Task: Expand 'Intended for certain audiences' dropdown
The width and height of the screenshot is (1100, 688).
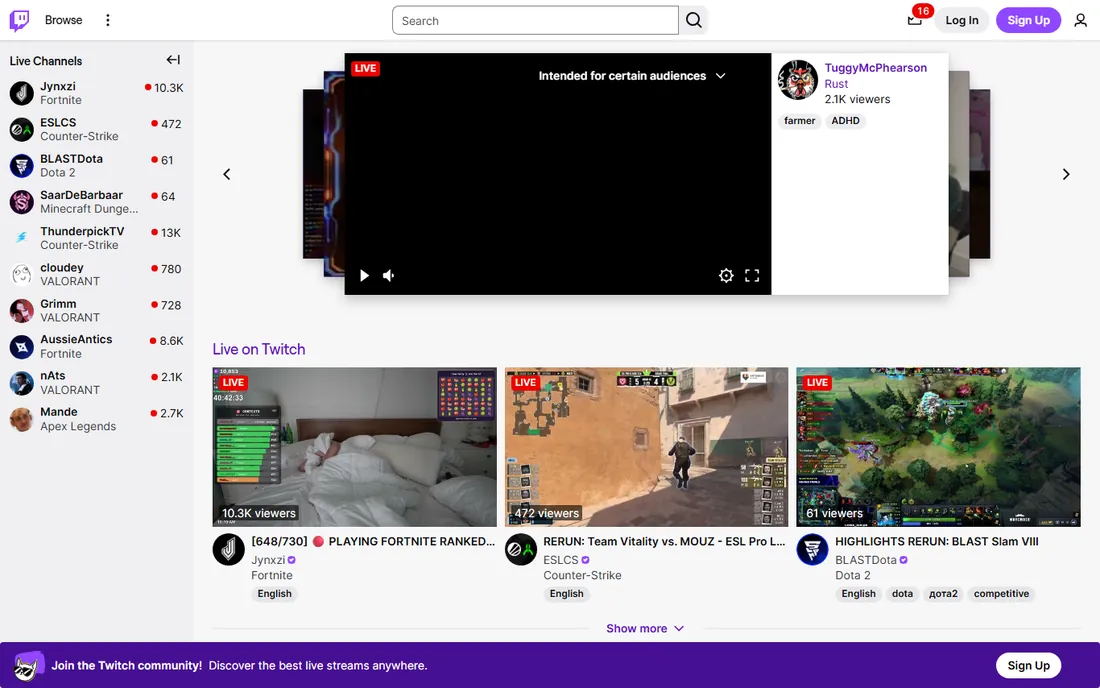Action: [x=632, y=76]
